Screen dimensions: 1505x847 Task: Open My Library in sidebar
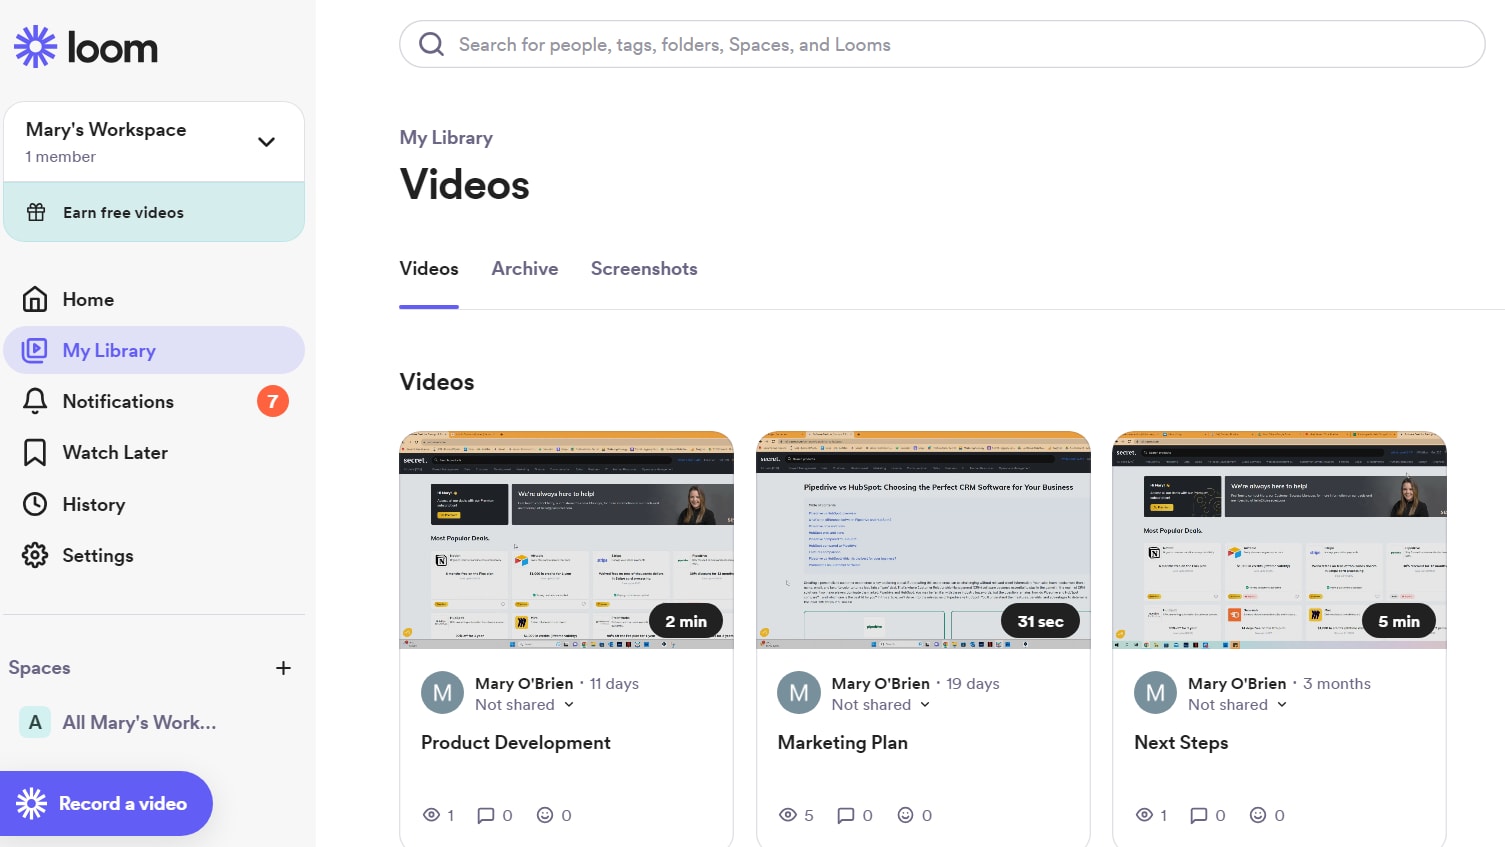[x=154, y=350]
